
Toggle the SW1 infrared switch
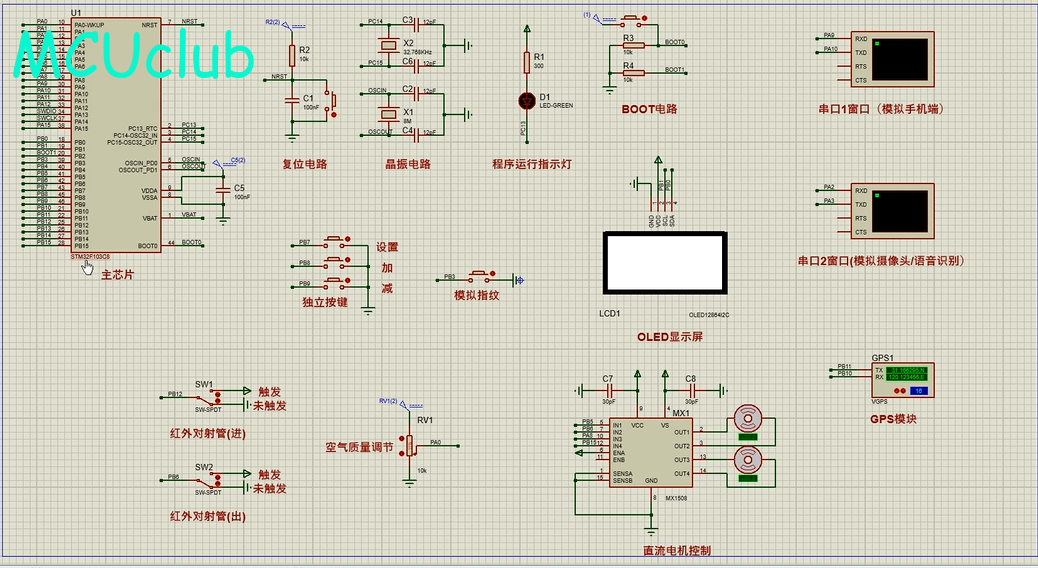pyautogui.click(x=211, y=397)
